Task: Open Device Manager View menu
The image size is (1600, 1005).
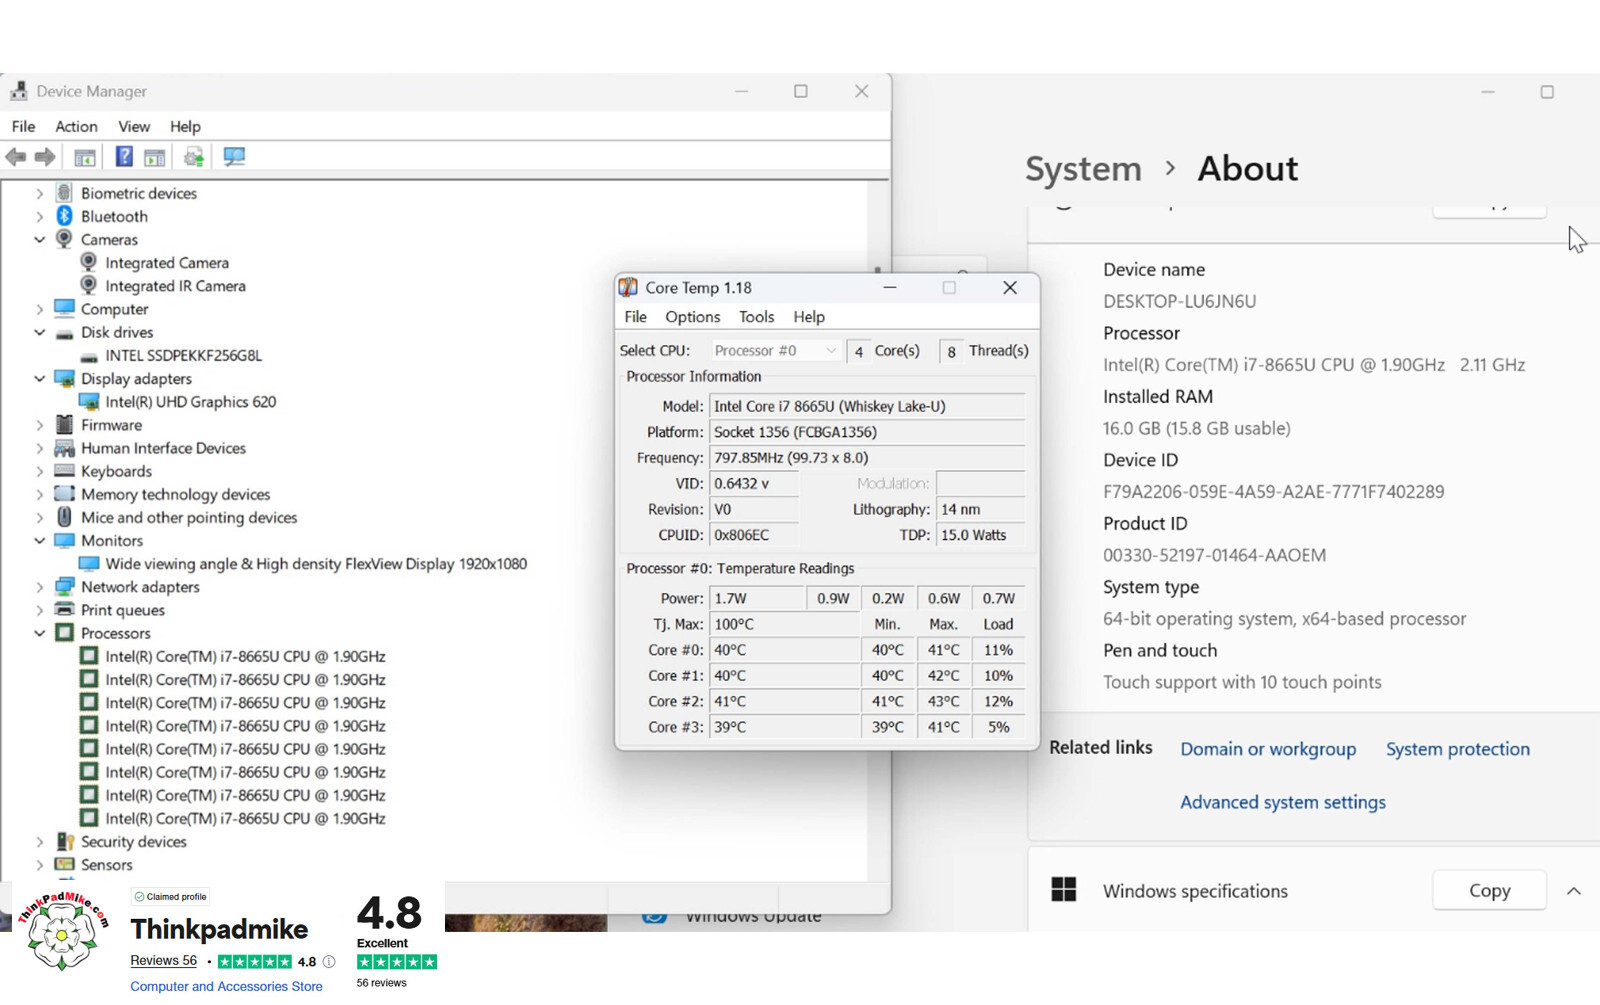Action: coord(134,126)
